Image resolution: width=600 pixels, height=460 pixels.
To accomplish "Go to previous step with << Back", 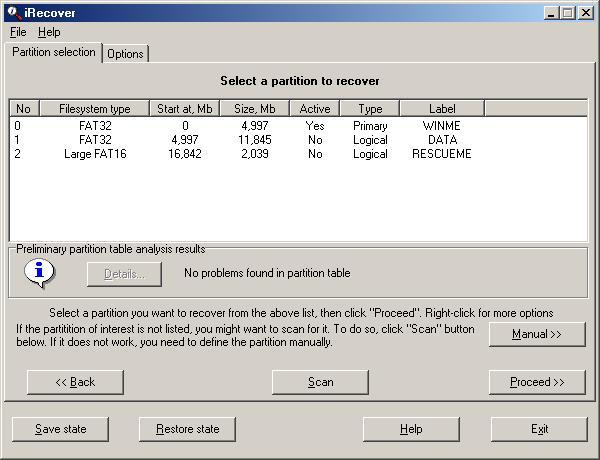I will point(75,382).
